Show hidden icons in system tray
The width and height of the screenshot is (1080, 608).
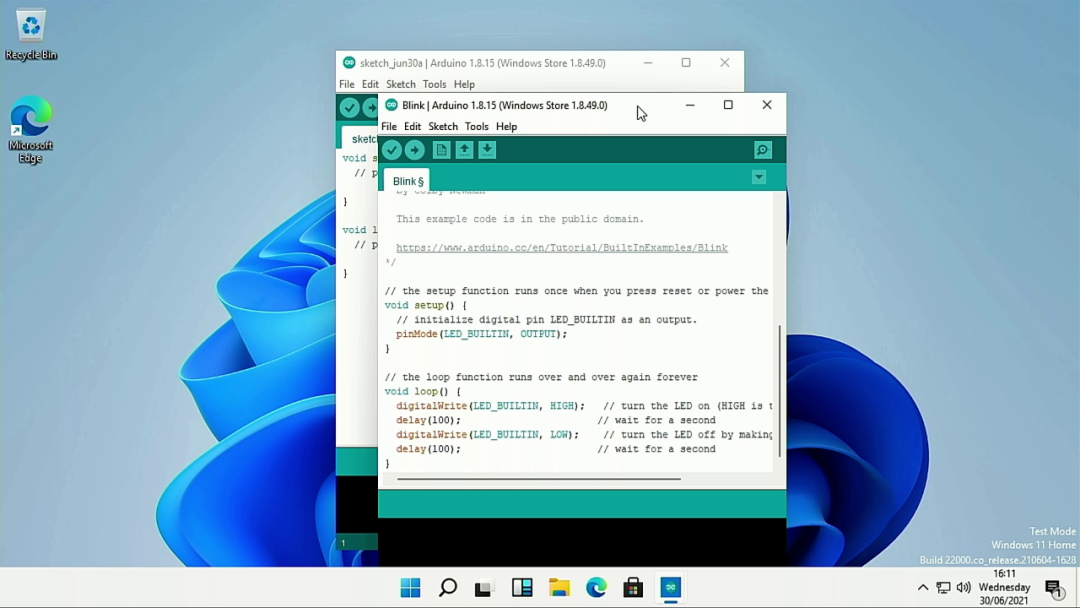click(x=923, y=588)
